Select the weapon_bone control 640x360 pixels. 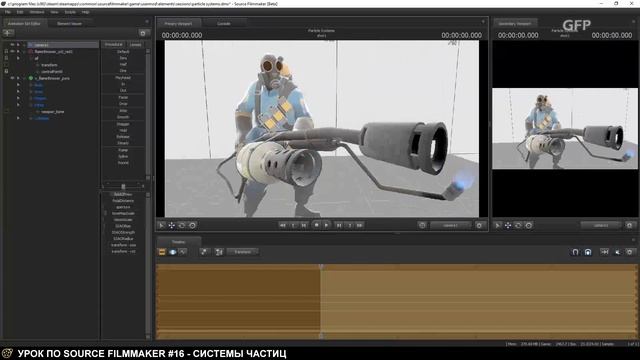[x=53, y=112]
